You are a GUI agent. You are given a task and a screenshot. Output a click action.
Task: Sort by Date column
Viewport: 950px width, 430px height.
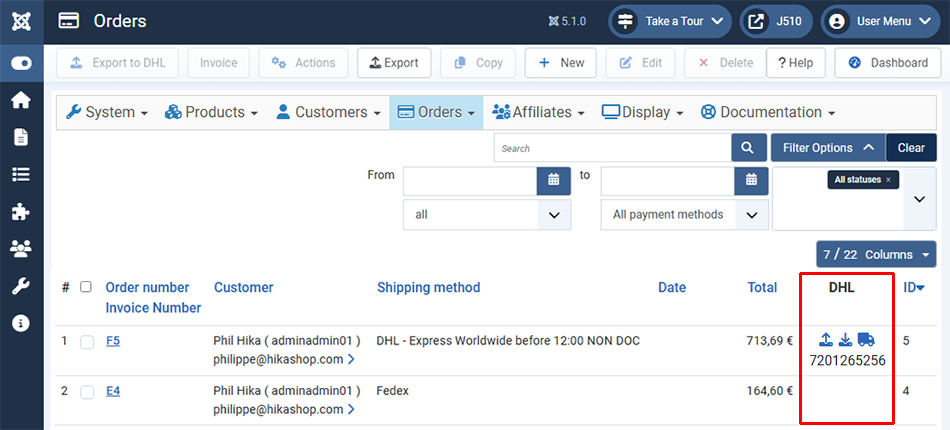coord(672,287)
